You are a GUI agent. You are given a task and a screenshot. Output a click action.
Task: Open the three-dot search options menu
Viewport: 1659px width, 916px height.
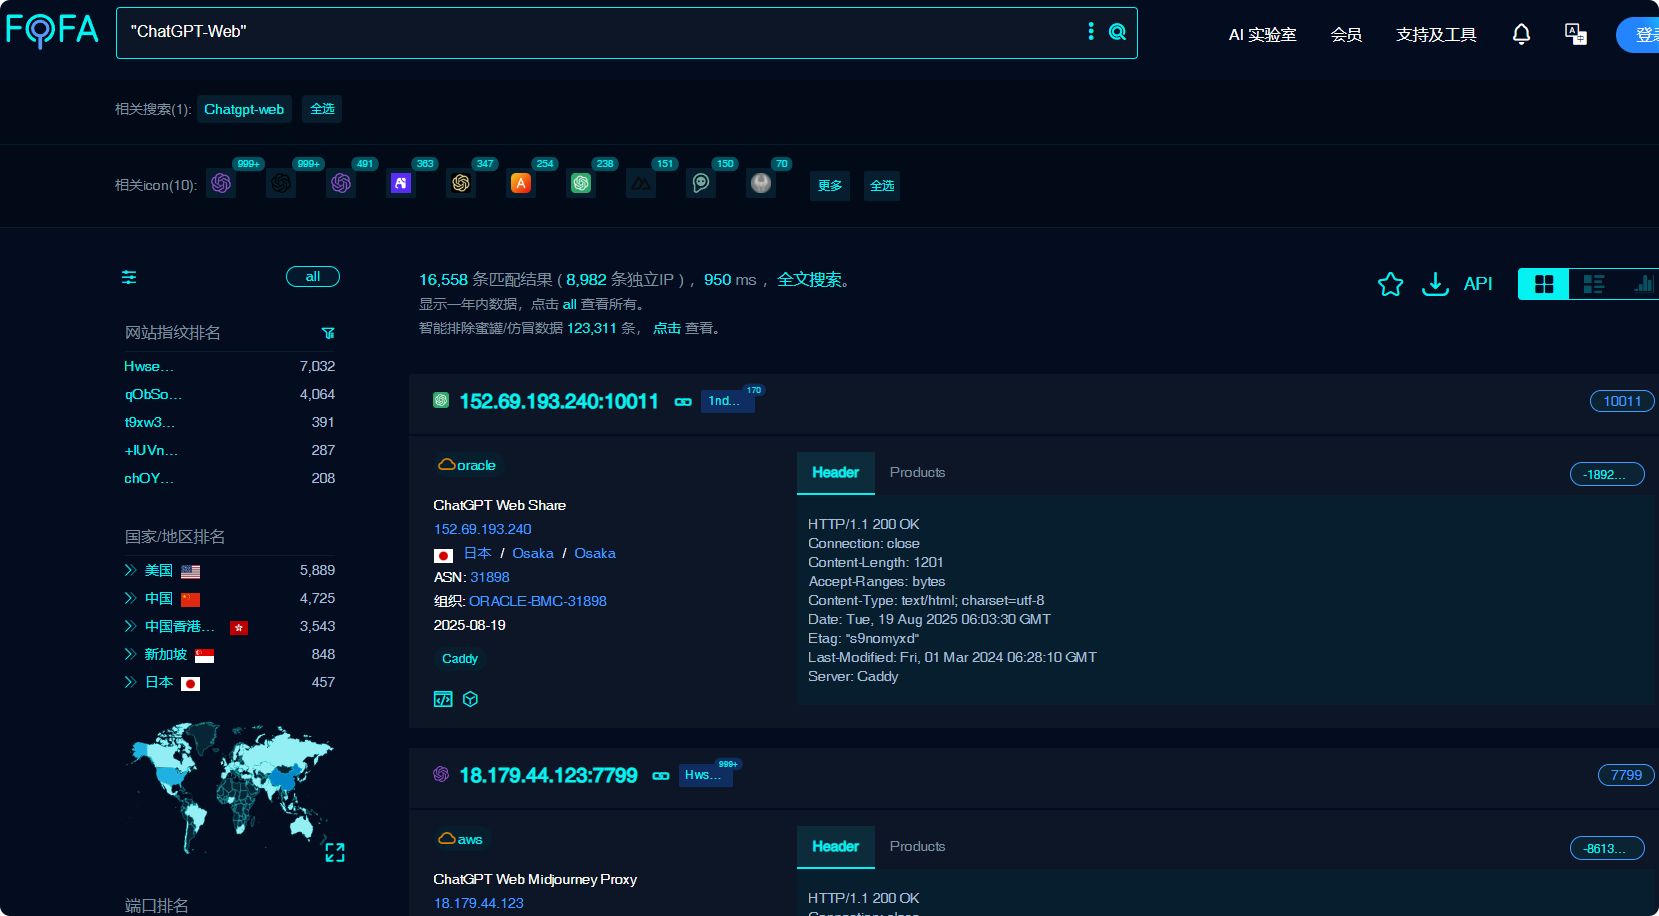pyautogui.click(x=1090, y=32)
